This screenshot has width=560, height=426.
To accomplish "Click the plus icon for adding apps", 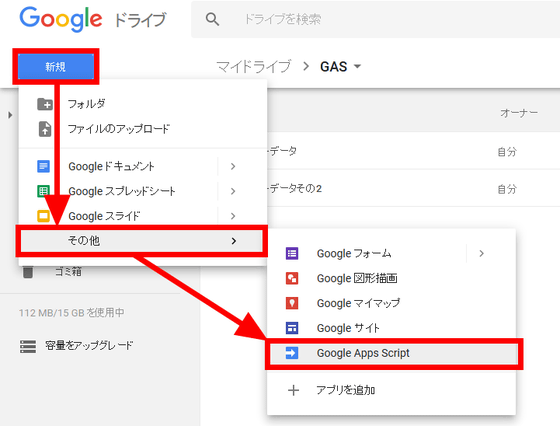I will coord(294,390).
